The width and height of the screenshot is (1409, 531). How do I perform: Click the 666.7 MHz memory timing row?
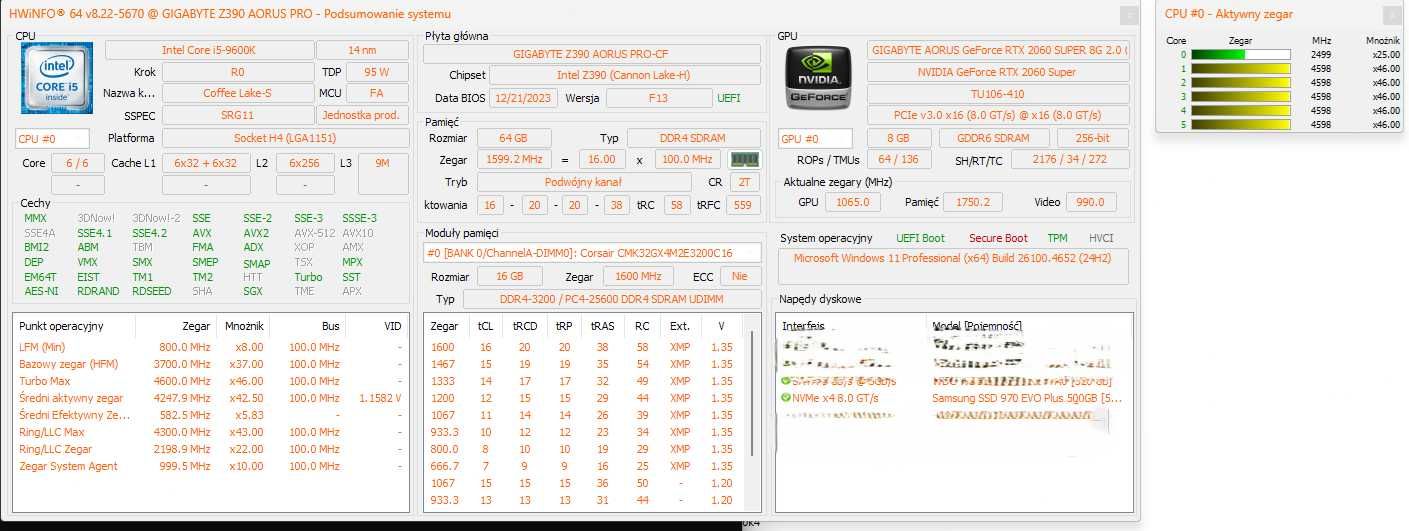[x=585, y=466]
